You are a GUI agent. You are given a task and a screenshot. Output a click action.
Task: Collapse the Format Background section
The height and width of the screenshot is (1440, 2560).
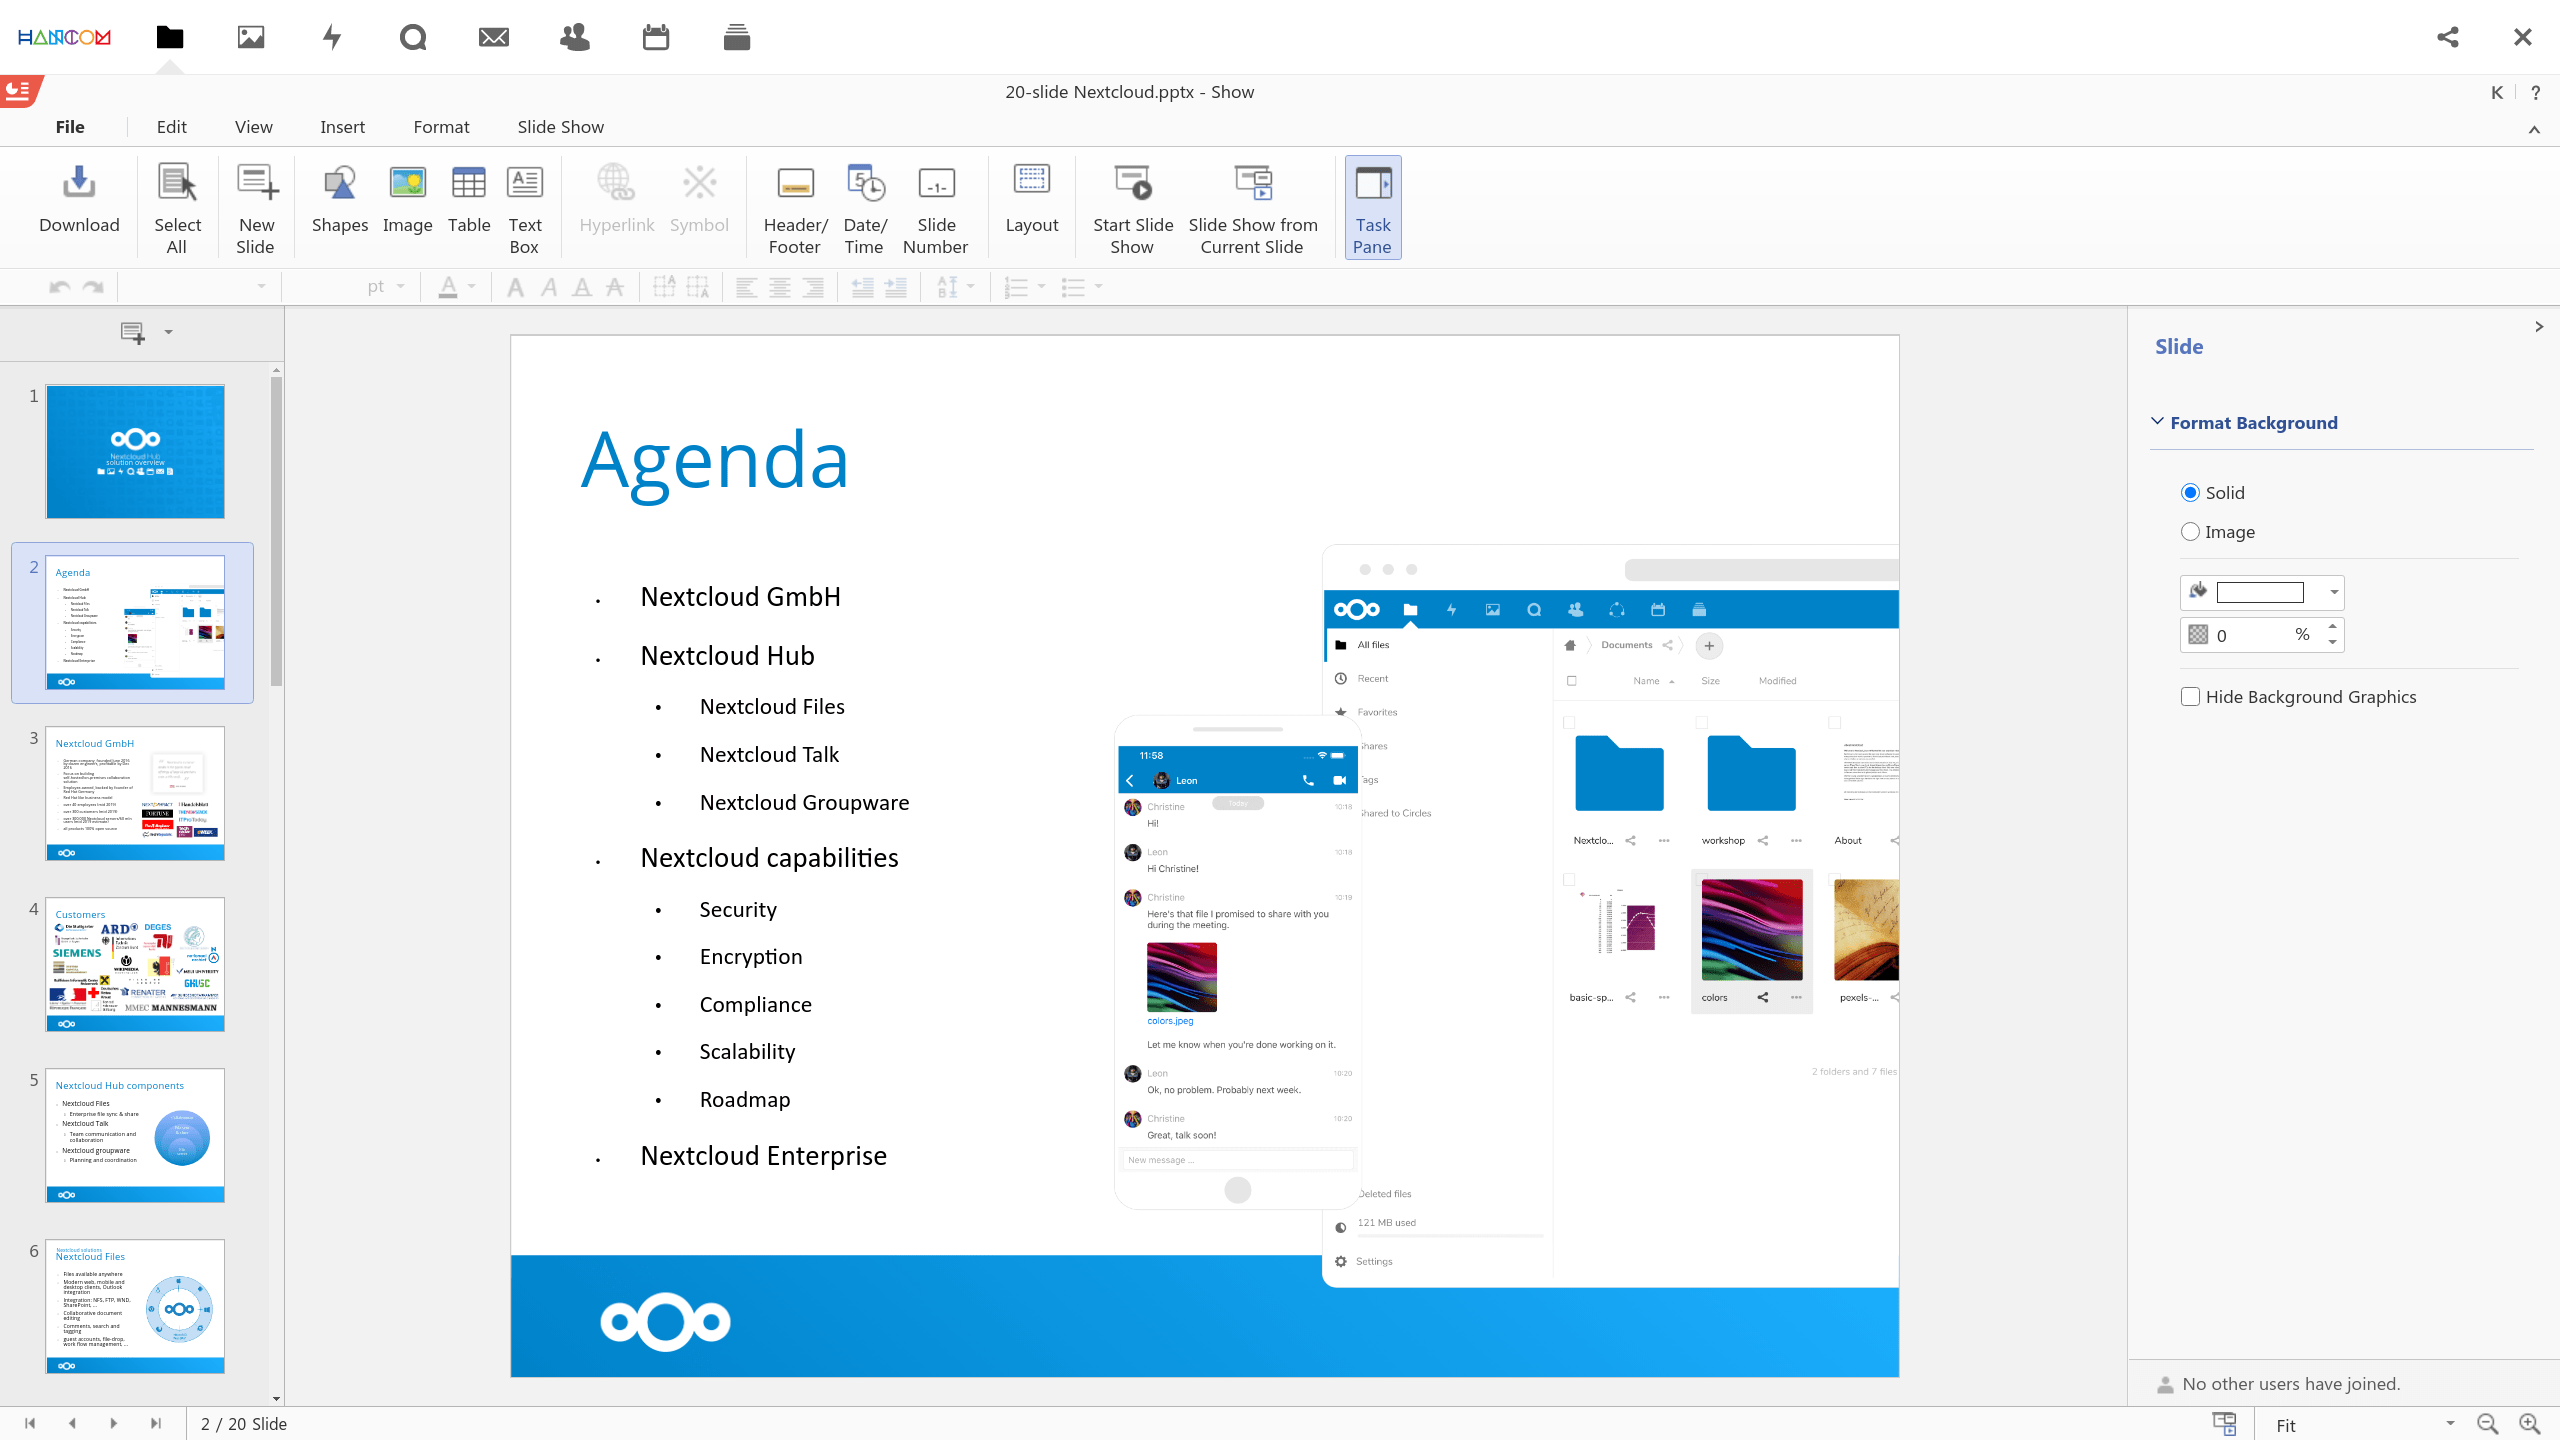tap(2157, 422)
